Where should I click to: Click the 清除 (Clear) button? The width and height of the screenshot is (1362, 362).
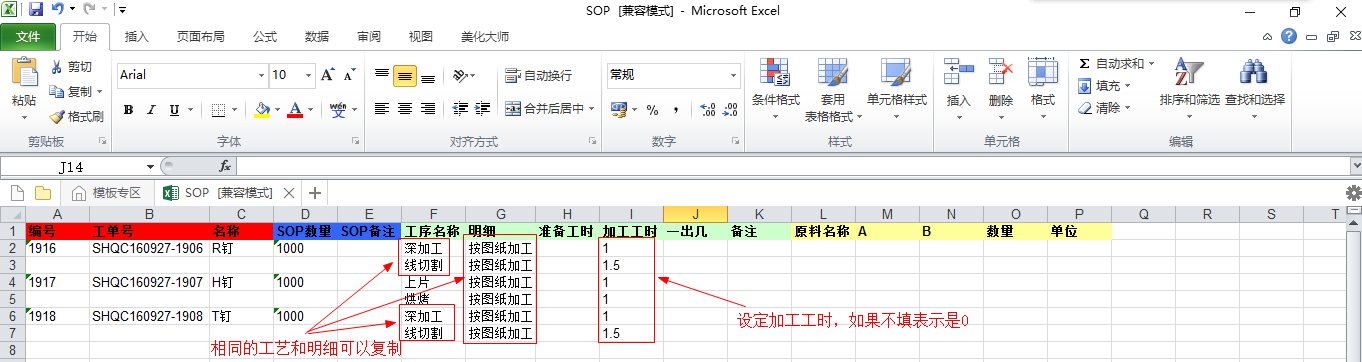(1103, 108)
